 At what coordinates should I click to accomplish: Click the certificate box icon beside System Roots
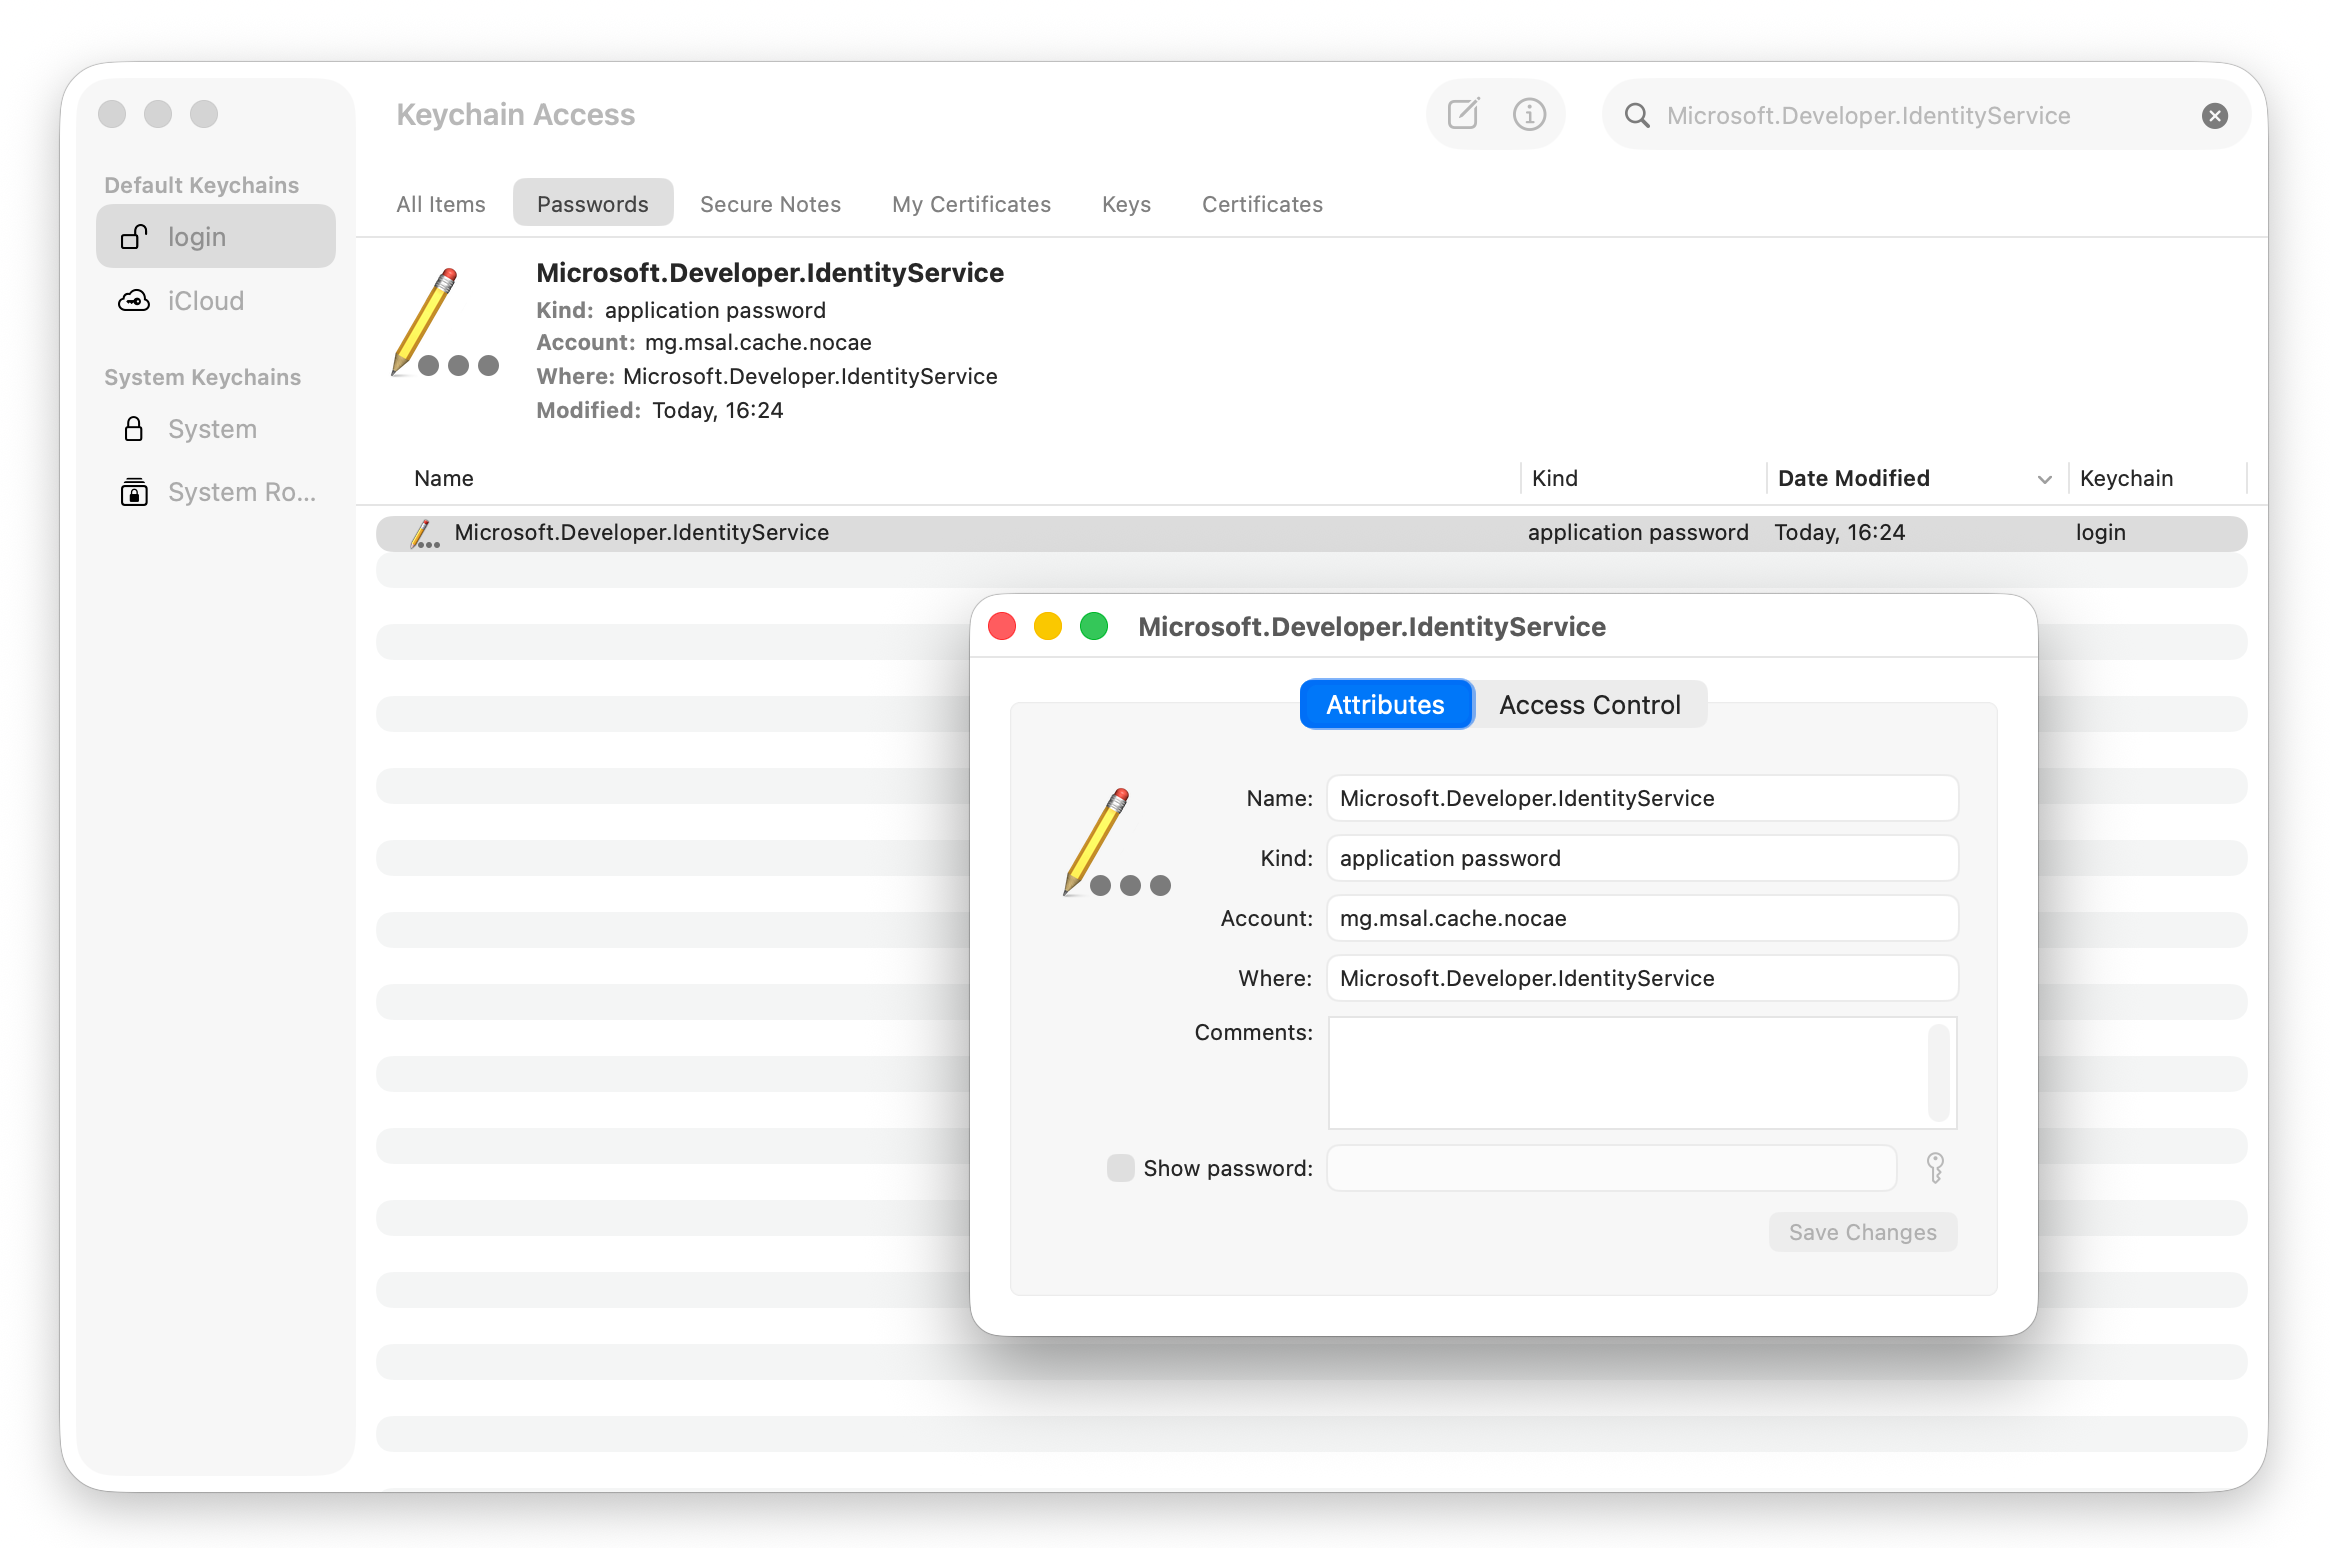point(134,492)
